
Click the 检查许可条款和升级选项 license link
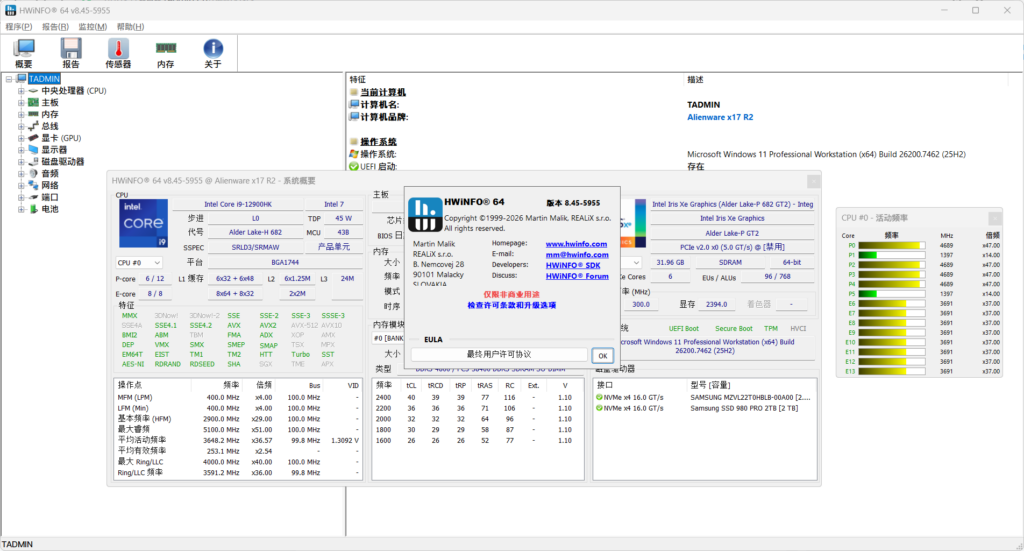point(511,305)
